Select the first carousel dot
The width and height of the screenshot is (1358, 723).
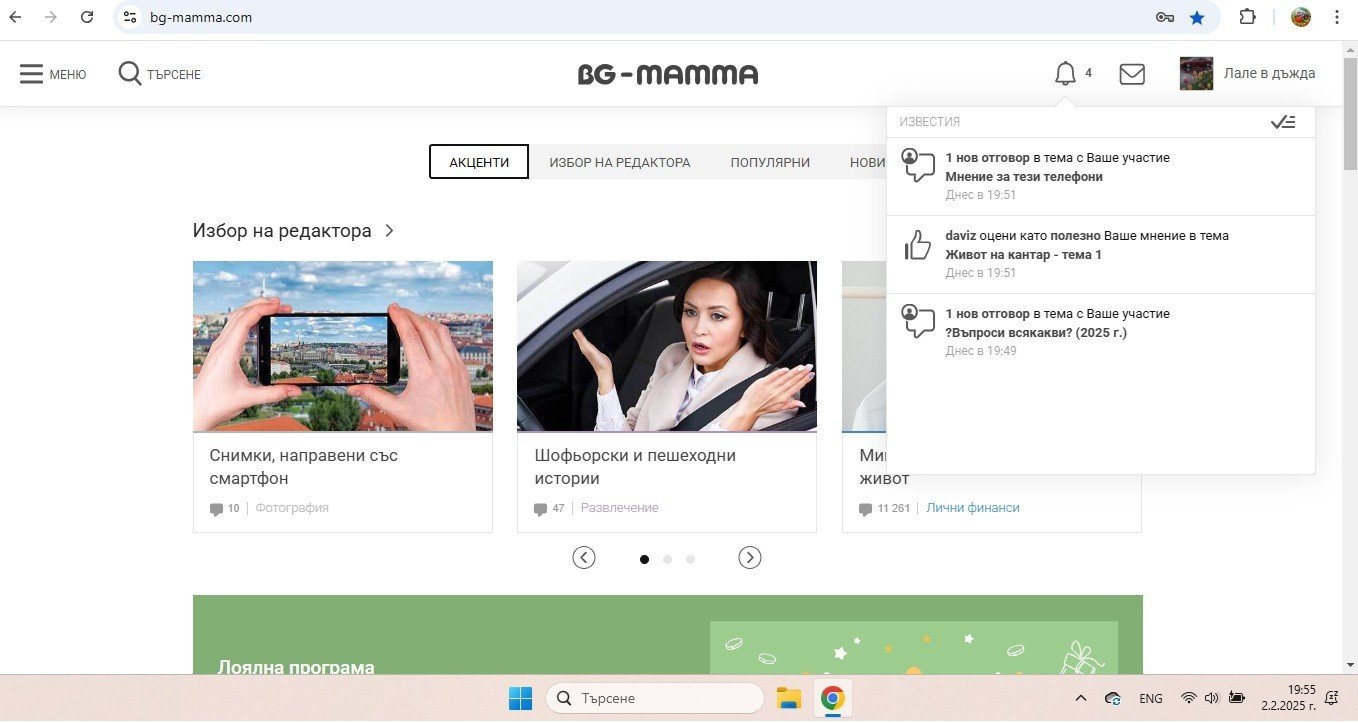pyautogui.click(x=644, y=559)
